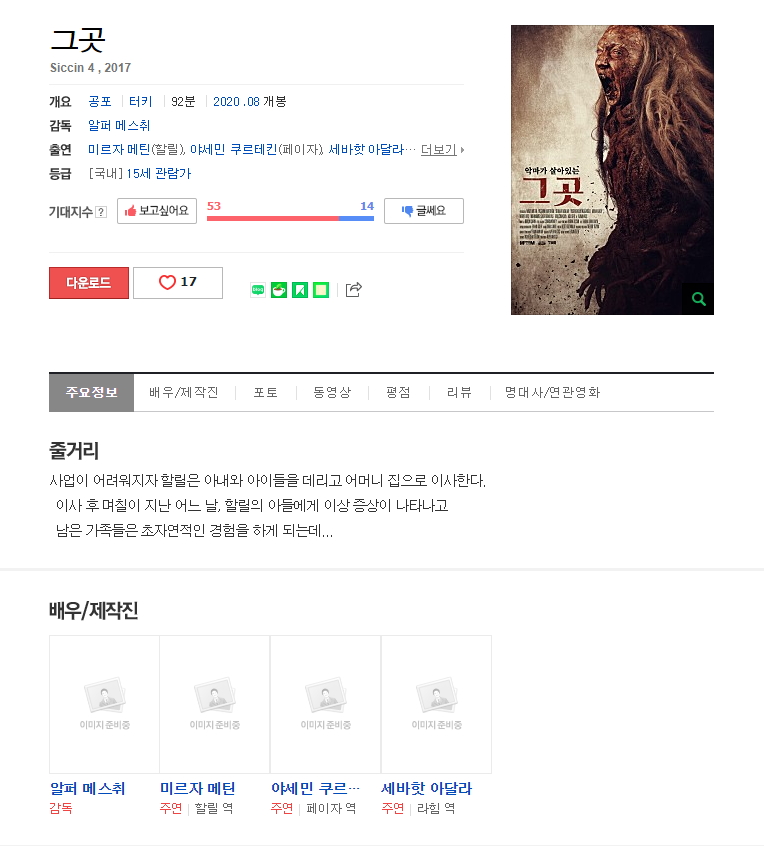The height and width of the screenshot is (846, 764).
Task: Open the 그곳 movie poster image
Action: (x=612, y=170)
